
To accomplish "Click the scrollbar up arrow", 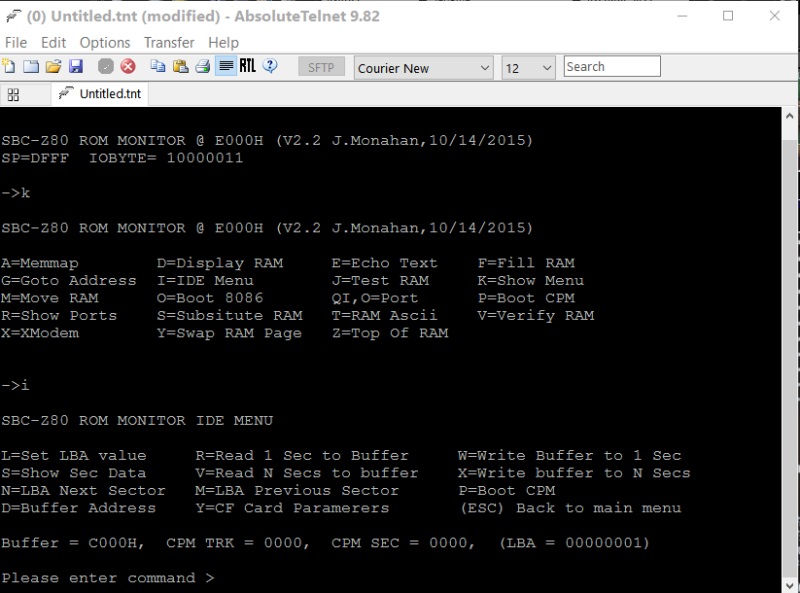I will pyautogui.click(x=789, y=116).
